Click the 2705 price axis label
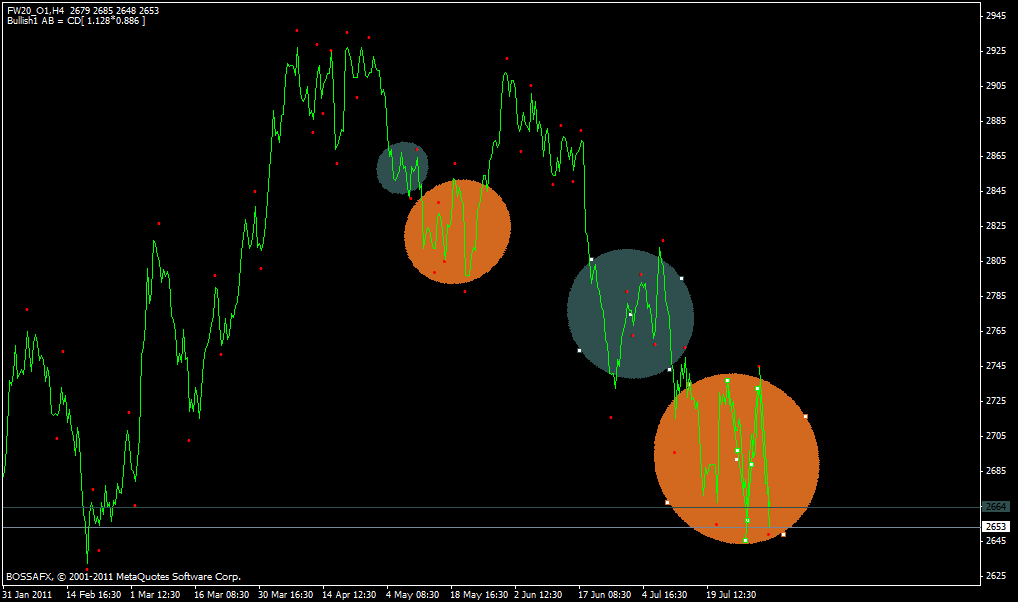The height and width of the screenshot is (602, 1018). click(x=996, y=436)
